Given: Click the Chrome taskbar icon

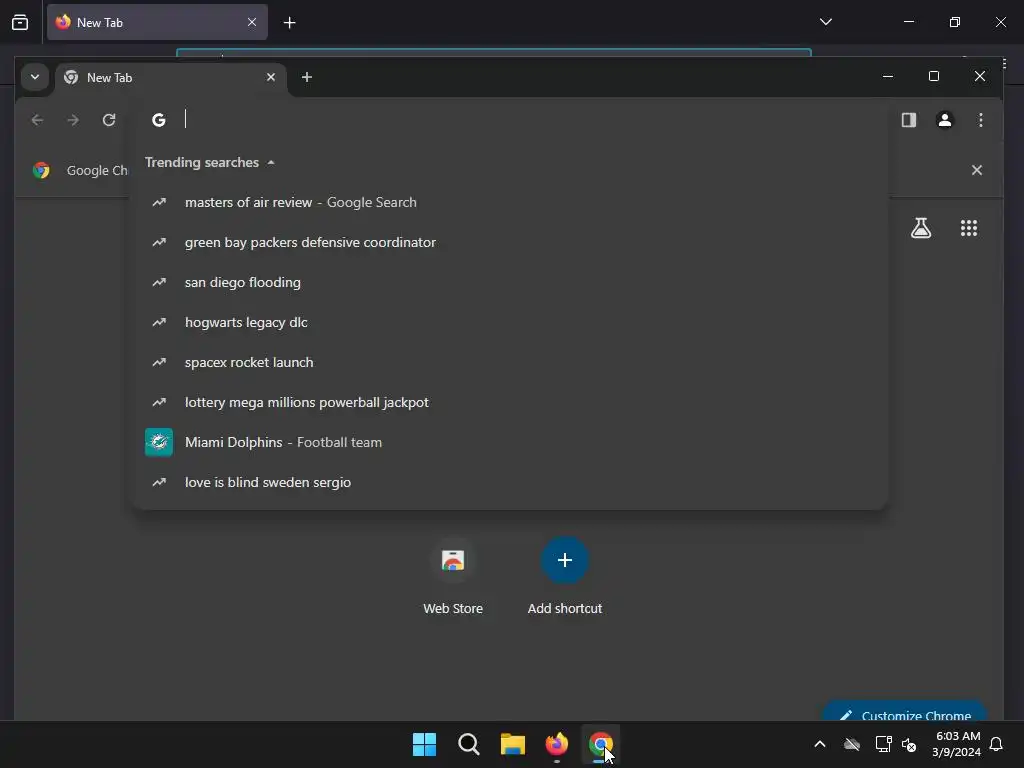Looking at the screenshot, I should [600, 744].
